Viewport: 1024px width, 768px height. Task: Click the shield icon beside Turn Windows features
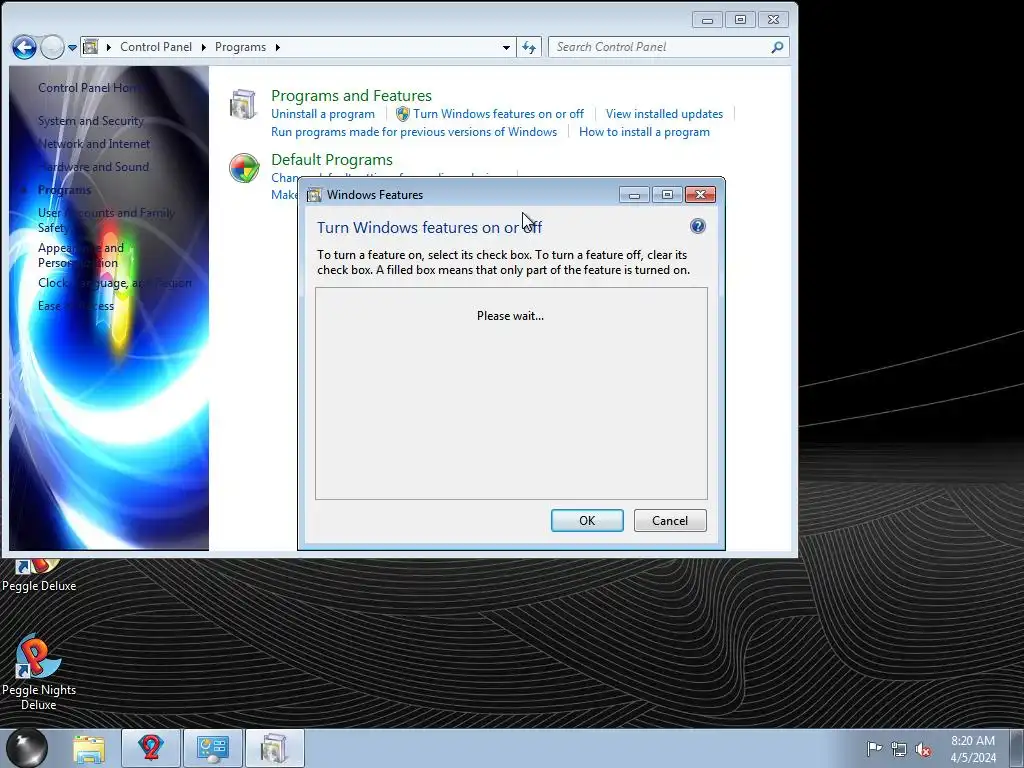[x=403, y=114]
